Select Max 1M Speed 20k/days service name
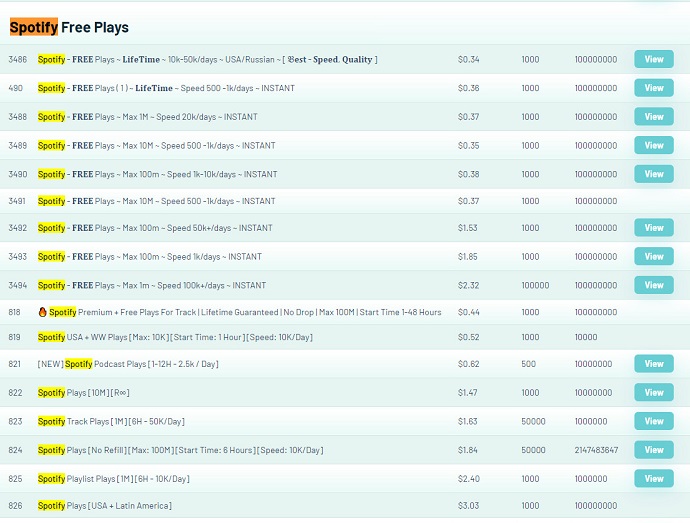The height and width of the screenshot is (523, 690). tap(147, 117)
